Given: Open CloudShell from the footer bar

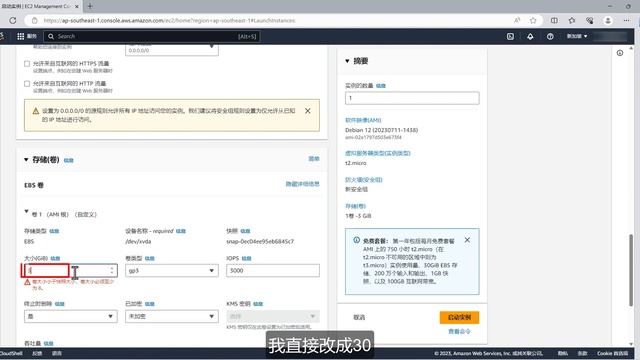Looking at the screenshot, I should (x=11, y=353).
